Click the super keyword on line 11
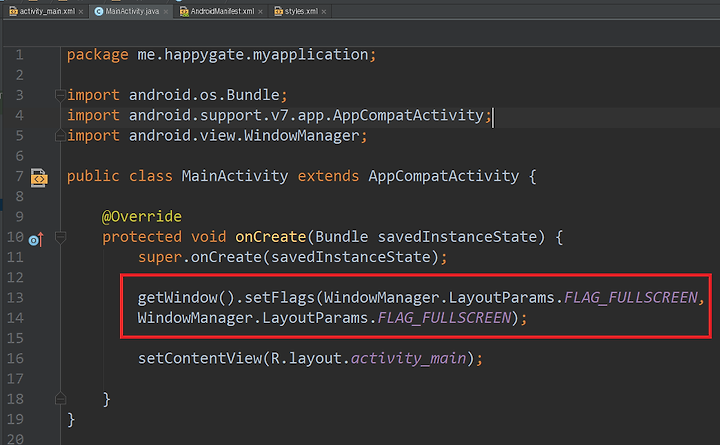 click(x=160, y=257)
